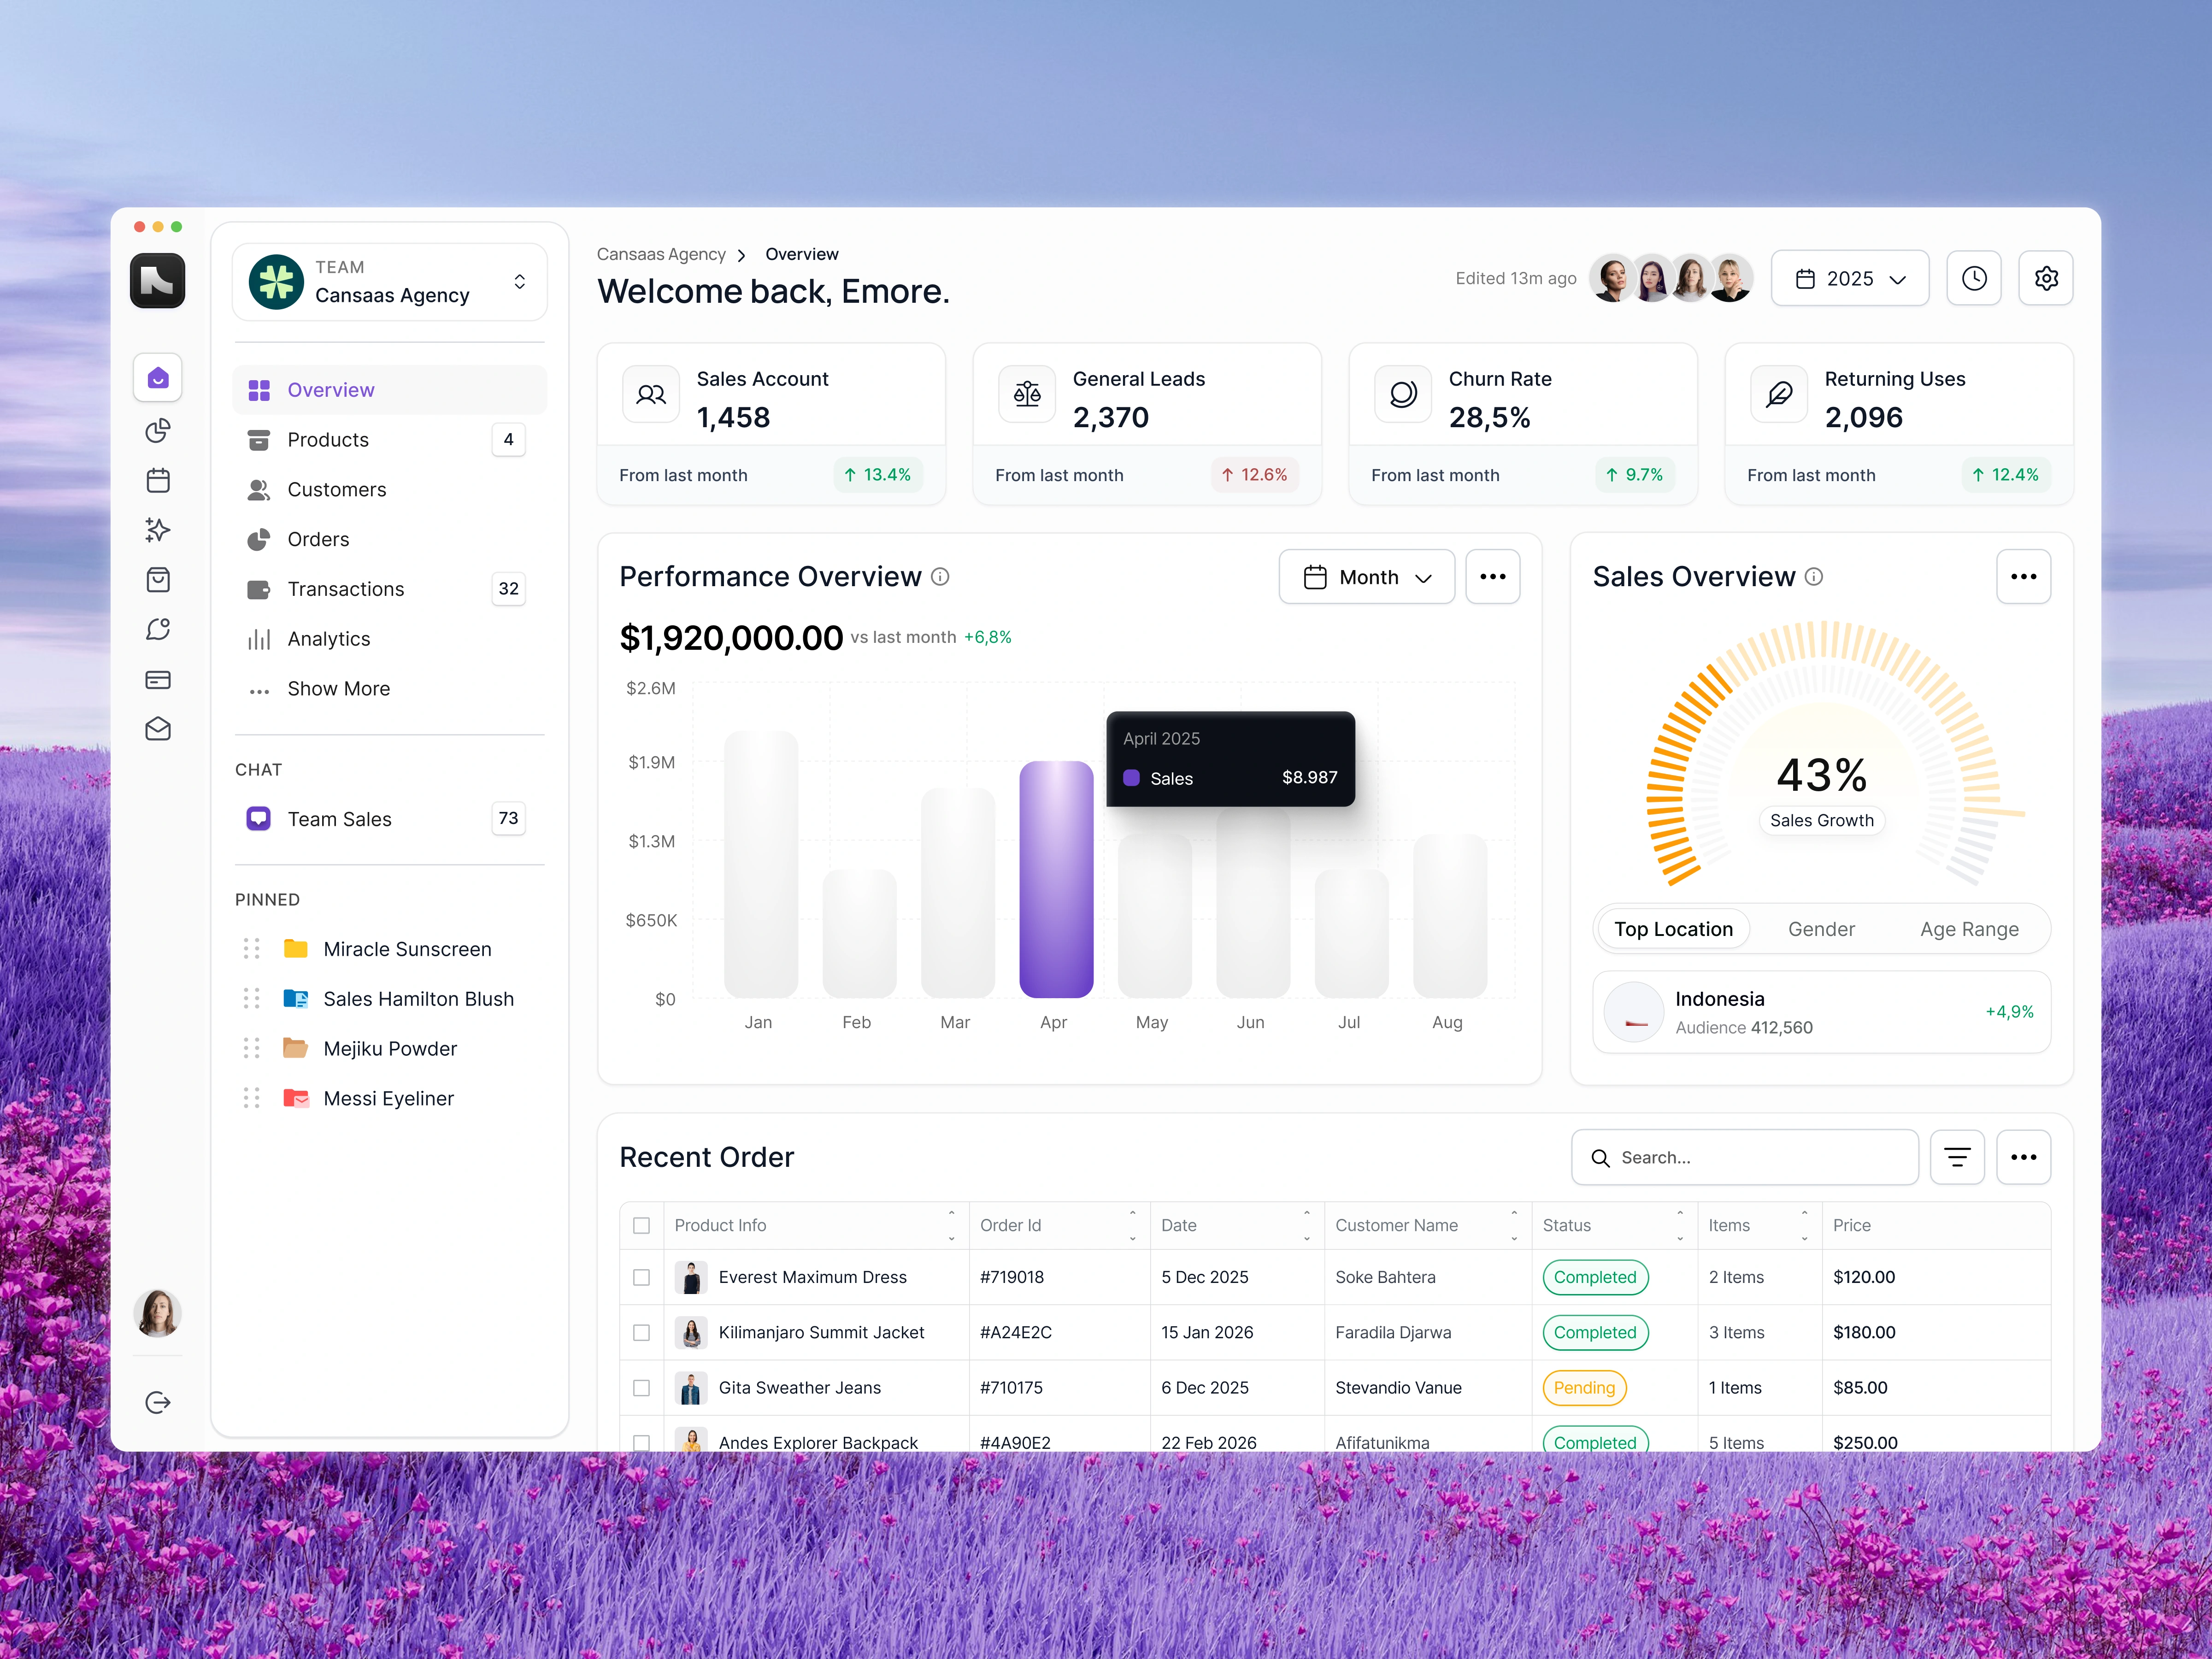Screen dimensions: 2212x1659
Task: Check the Everest Maximum Dress row checkbox
Action: [642, 1277]
